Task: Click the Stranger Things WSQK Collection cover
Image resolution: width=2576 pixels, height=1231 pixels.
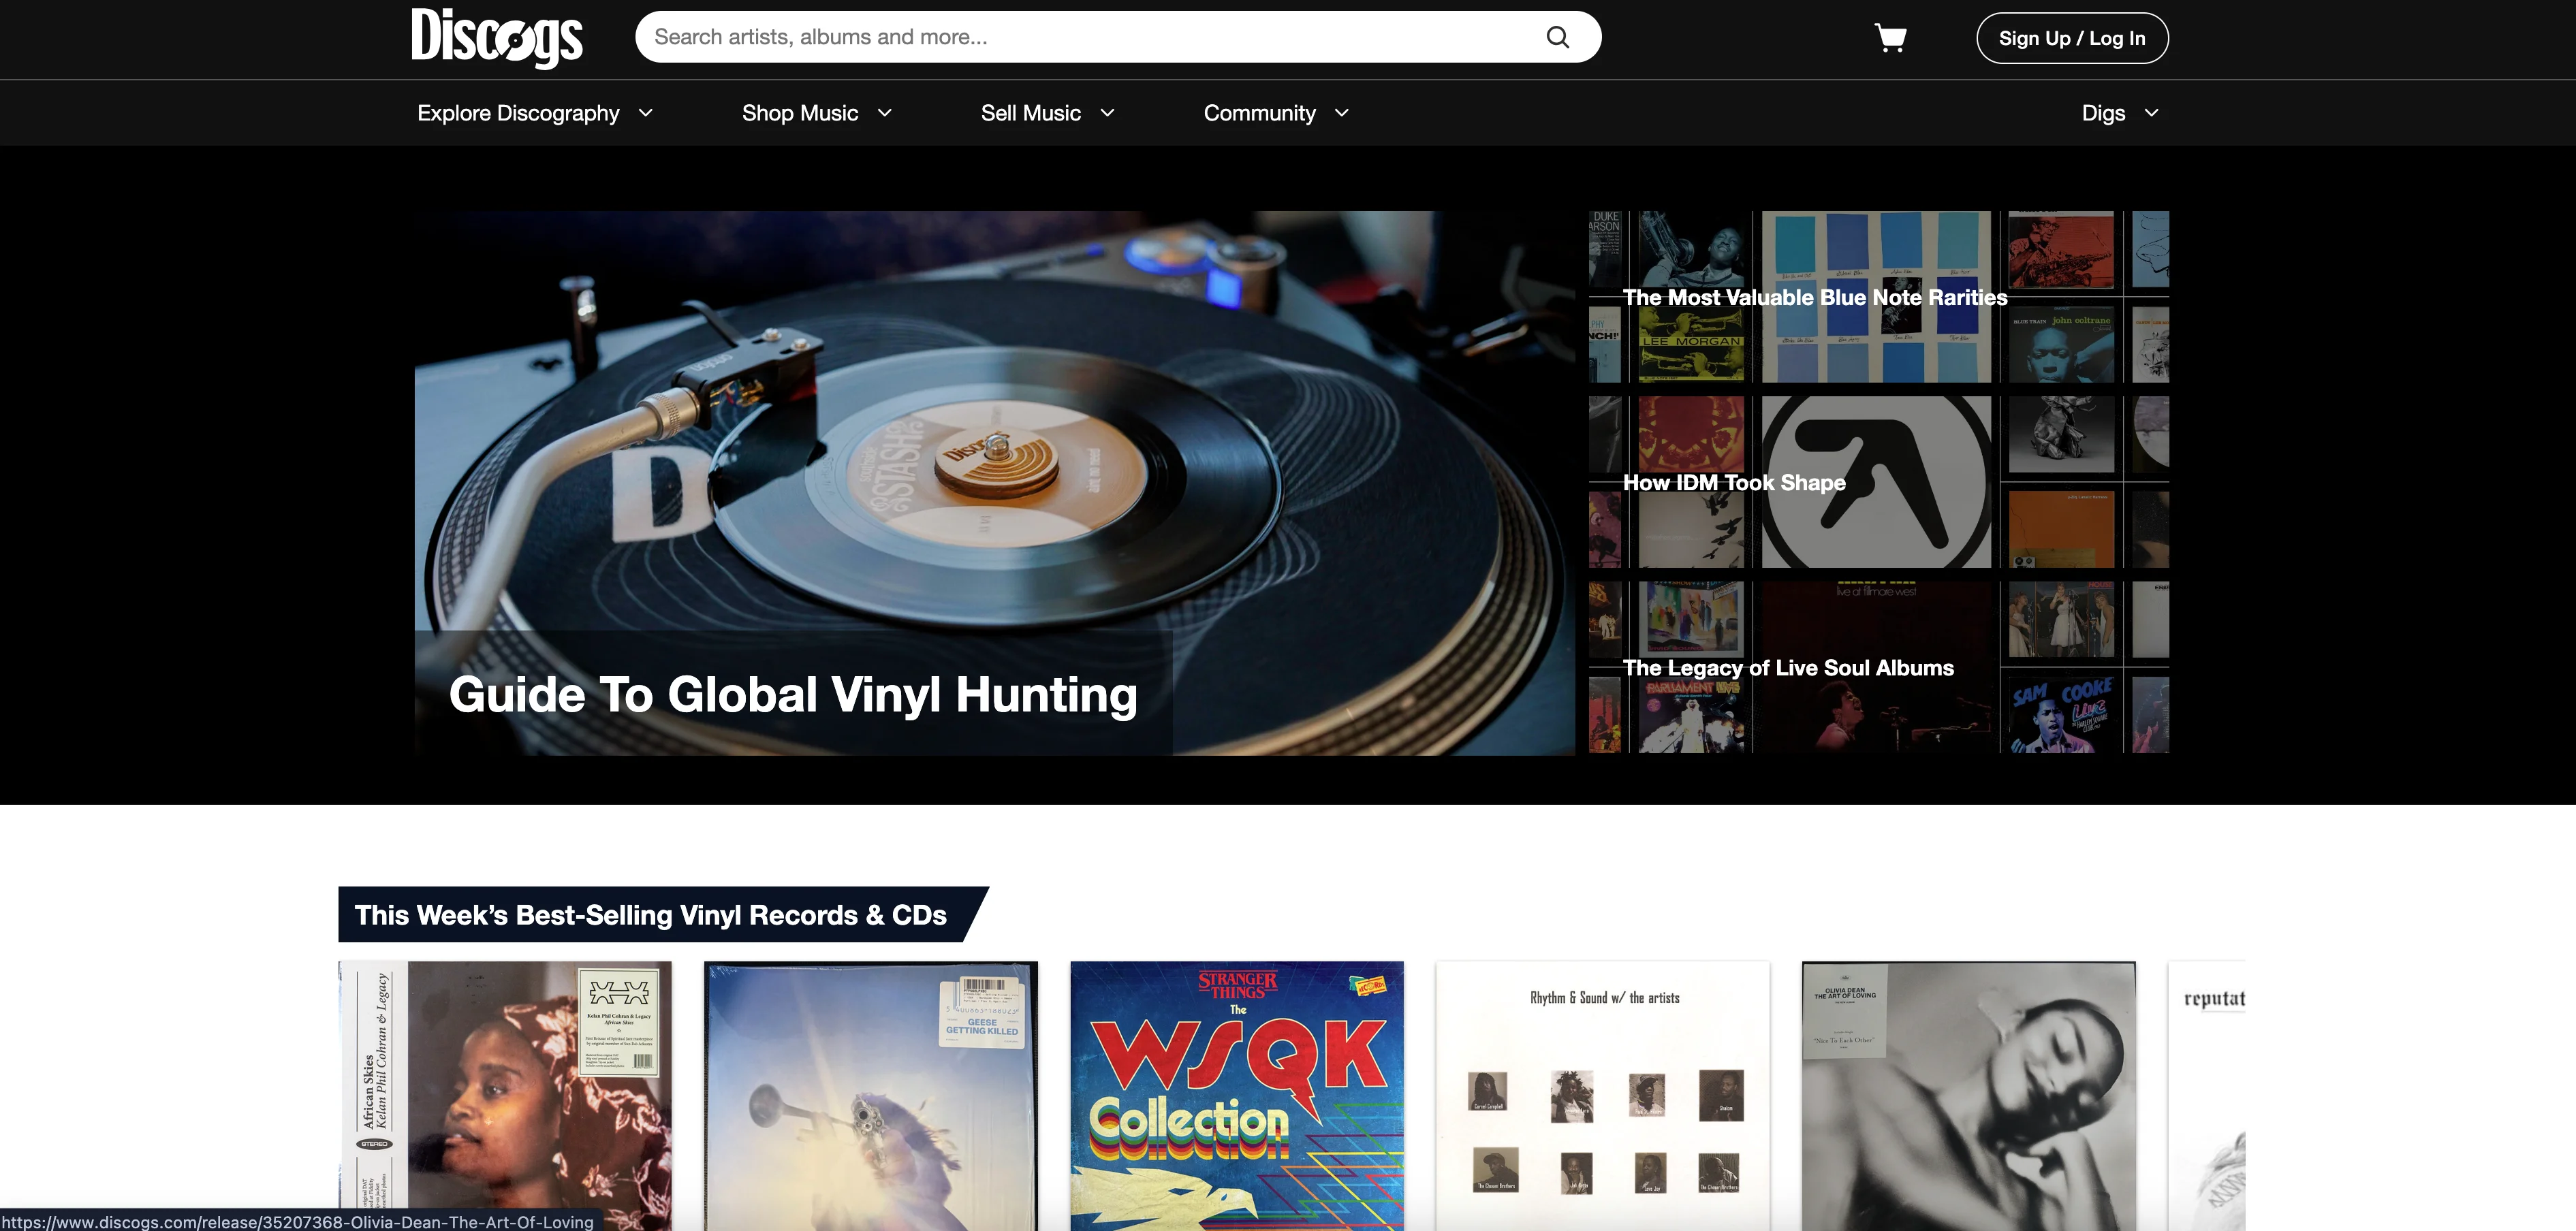Action: 1237,1095
